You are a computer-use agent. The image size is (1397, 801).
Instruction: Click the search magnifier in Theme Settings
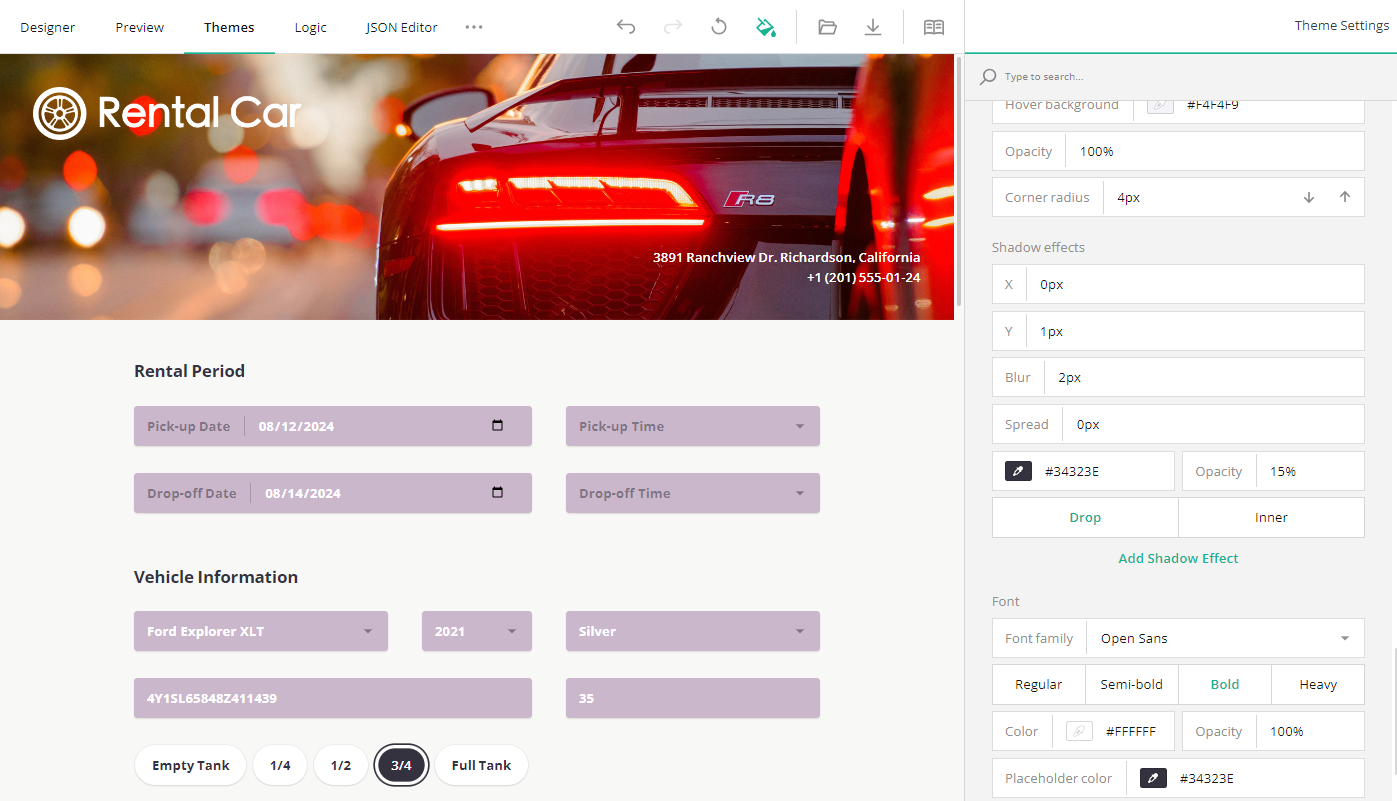coord(988,76)
